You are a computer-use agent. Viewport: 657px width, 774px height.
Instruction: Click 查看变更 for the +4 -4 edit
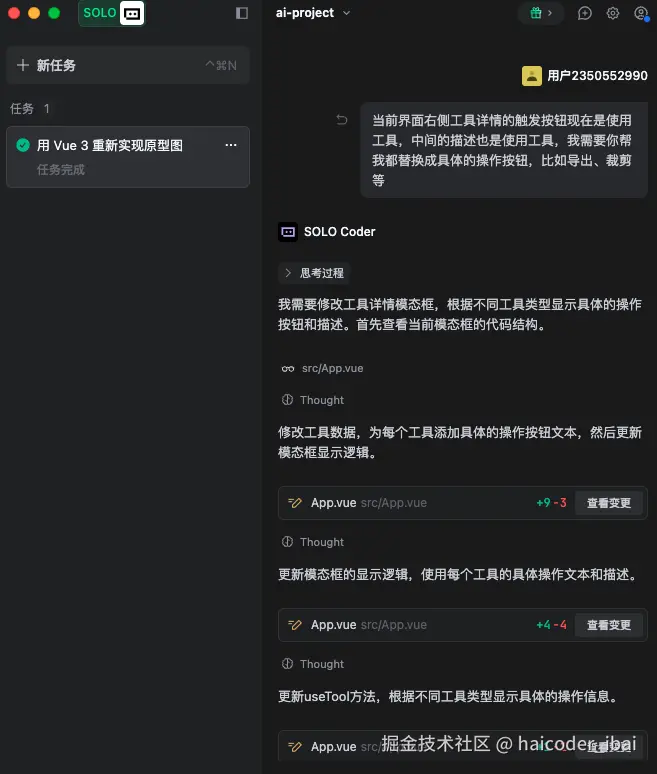coord(609,625)
